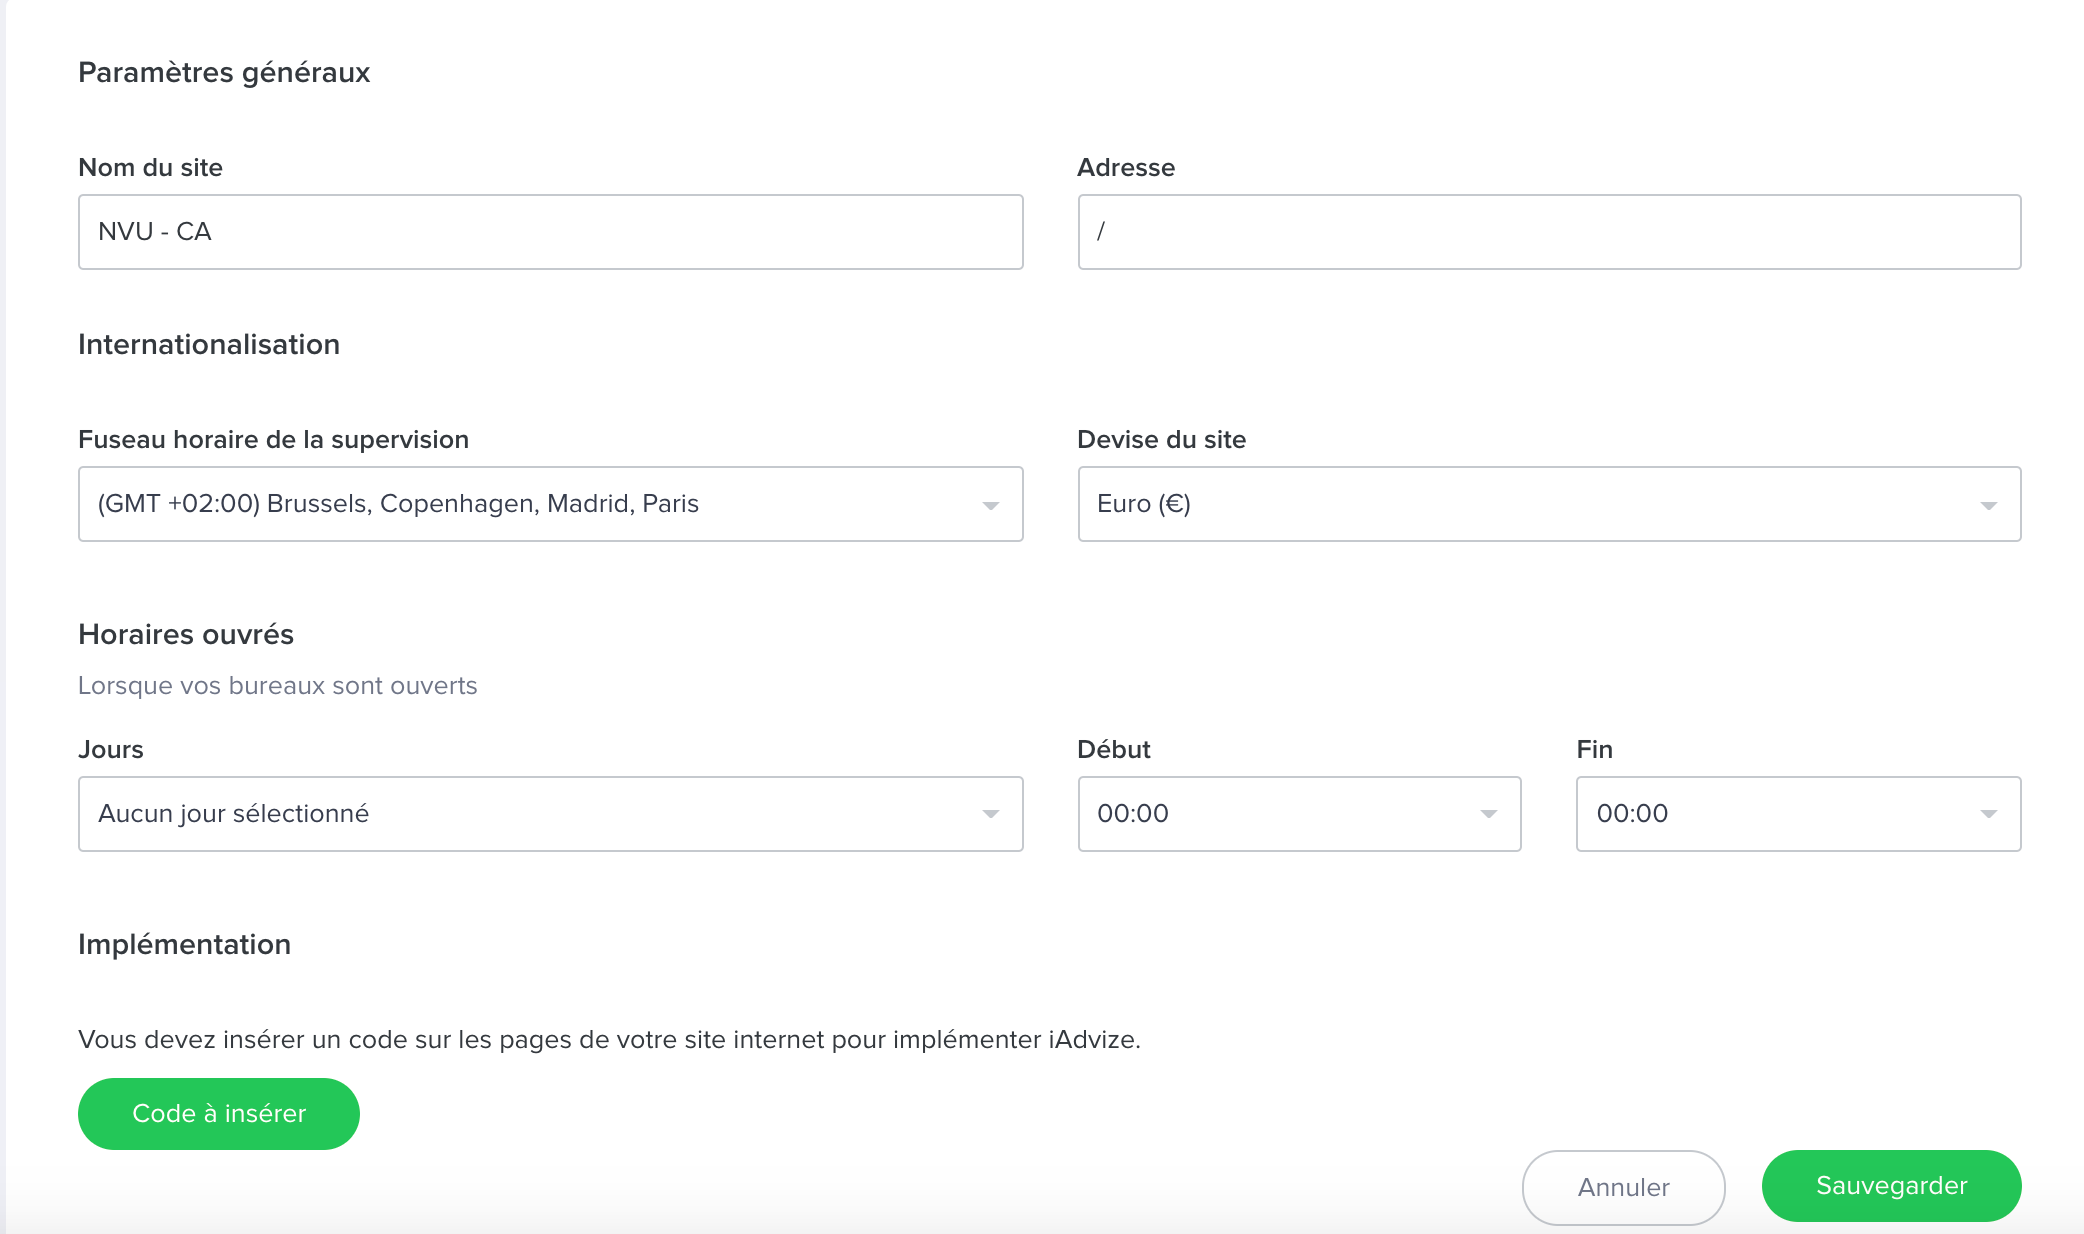Click the Nom du site input field

point(550,232)
